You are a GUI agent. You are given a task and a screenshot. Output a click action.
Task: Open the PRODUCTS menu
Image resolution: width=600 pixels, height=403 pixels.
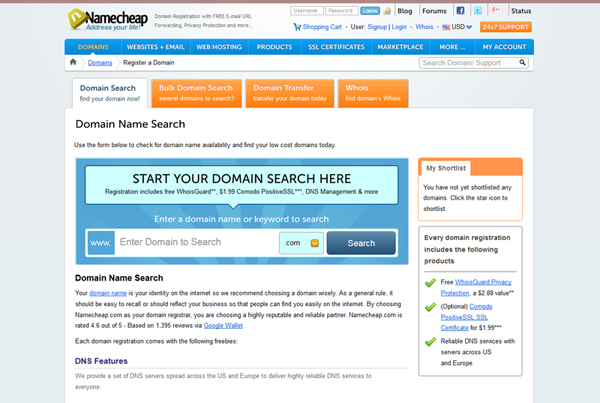click(x=274, y=47)
